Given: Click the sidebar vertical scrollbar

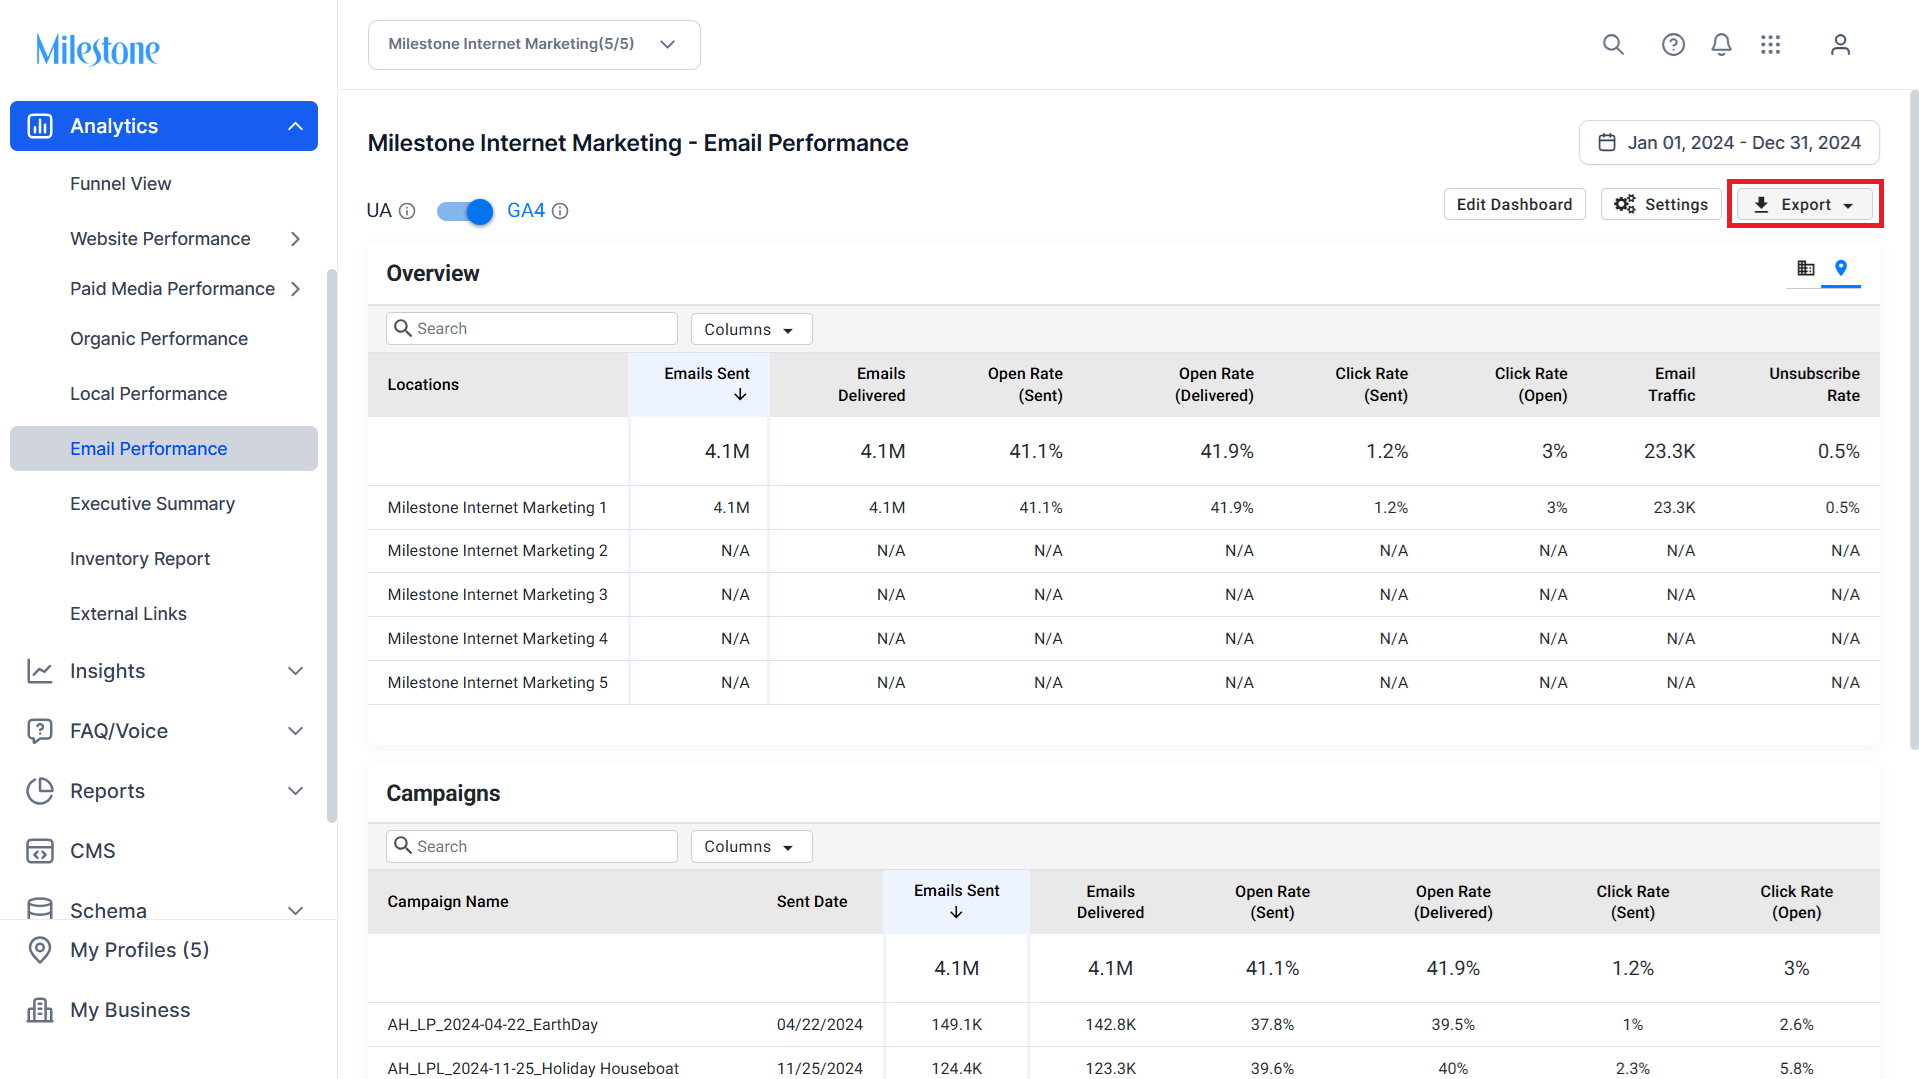Looking at the screenshot, I should pyautogui.click(x=332, y=545).
